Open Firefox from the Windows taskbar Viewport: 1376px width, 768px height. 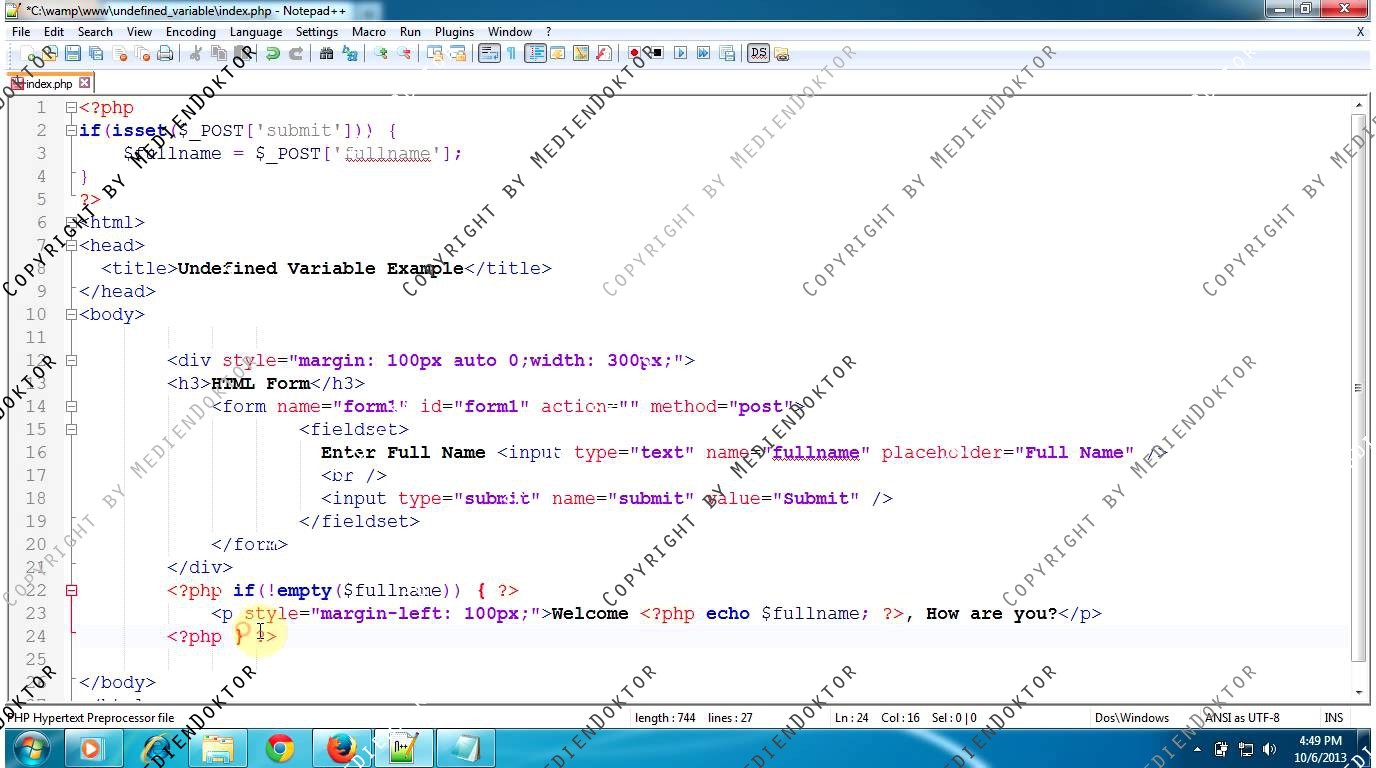tap(341, 748)
